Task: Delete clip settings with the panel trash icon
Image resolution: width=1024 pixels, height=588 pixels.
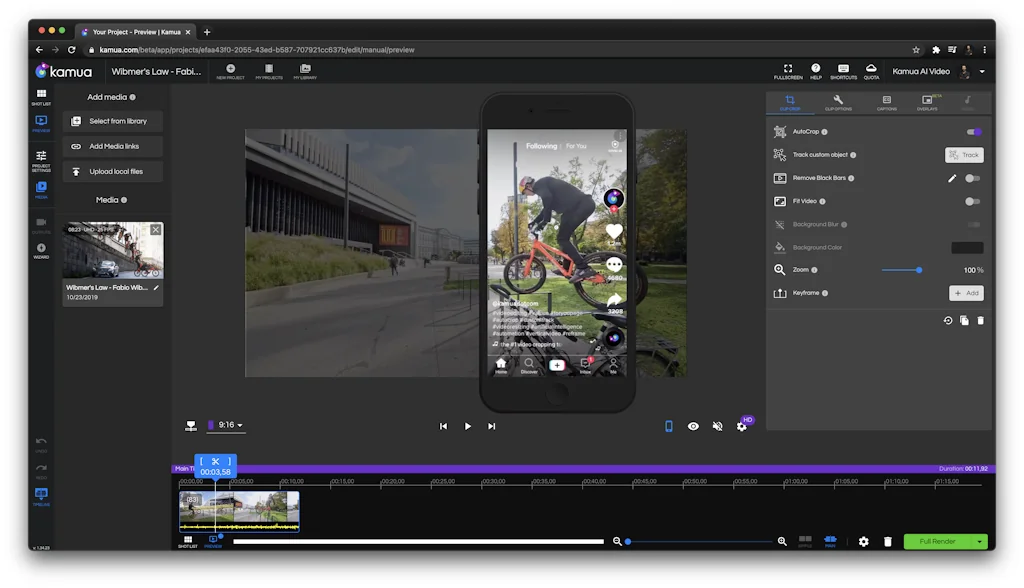Action: (x=980, y=320)
